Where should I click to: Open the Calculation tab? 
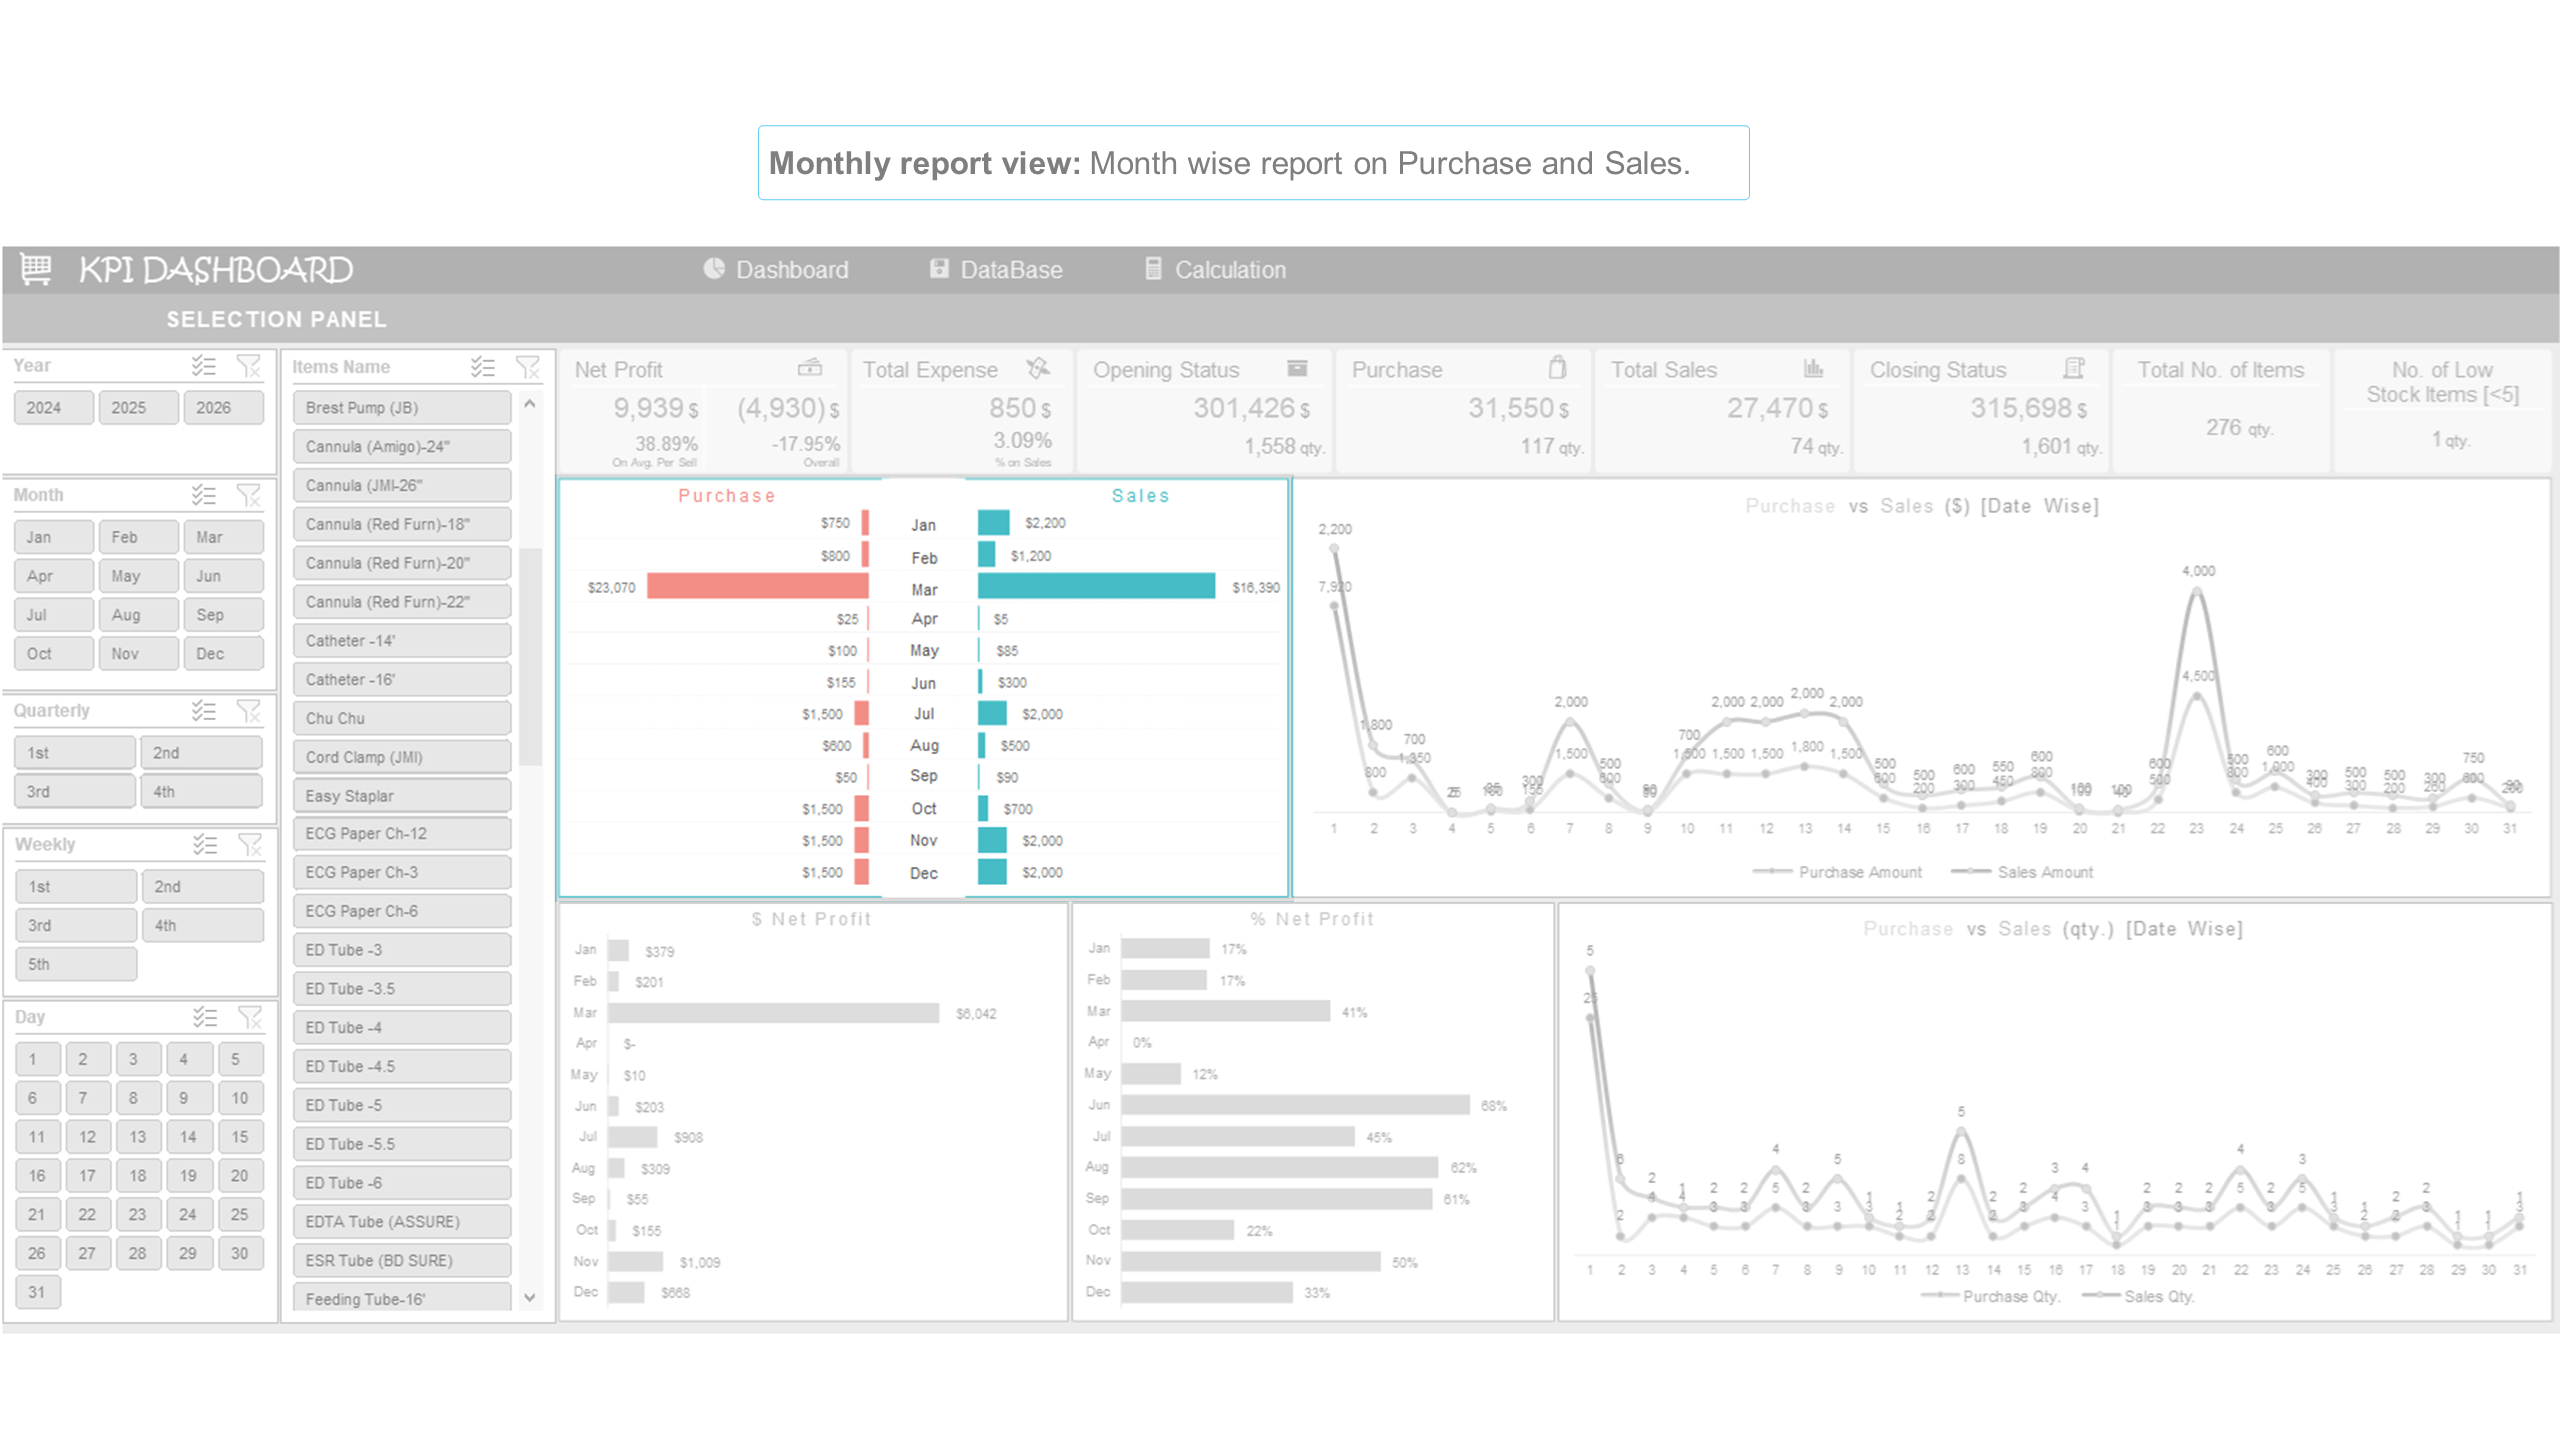1216,270
